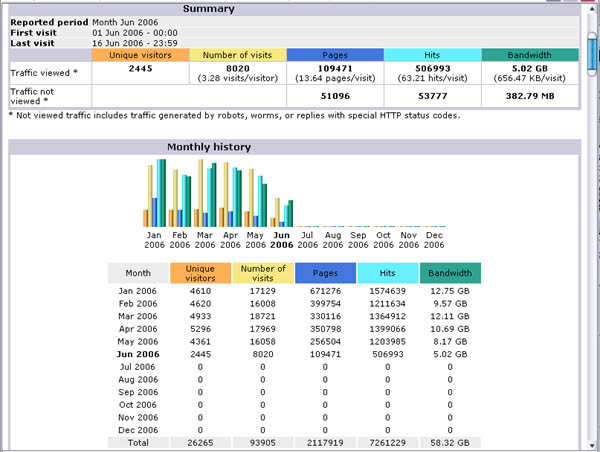Click the 5.02 GB bandwidth value in Summary
The width and height of the screenshot is (600, 452).
point(529,67)
